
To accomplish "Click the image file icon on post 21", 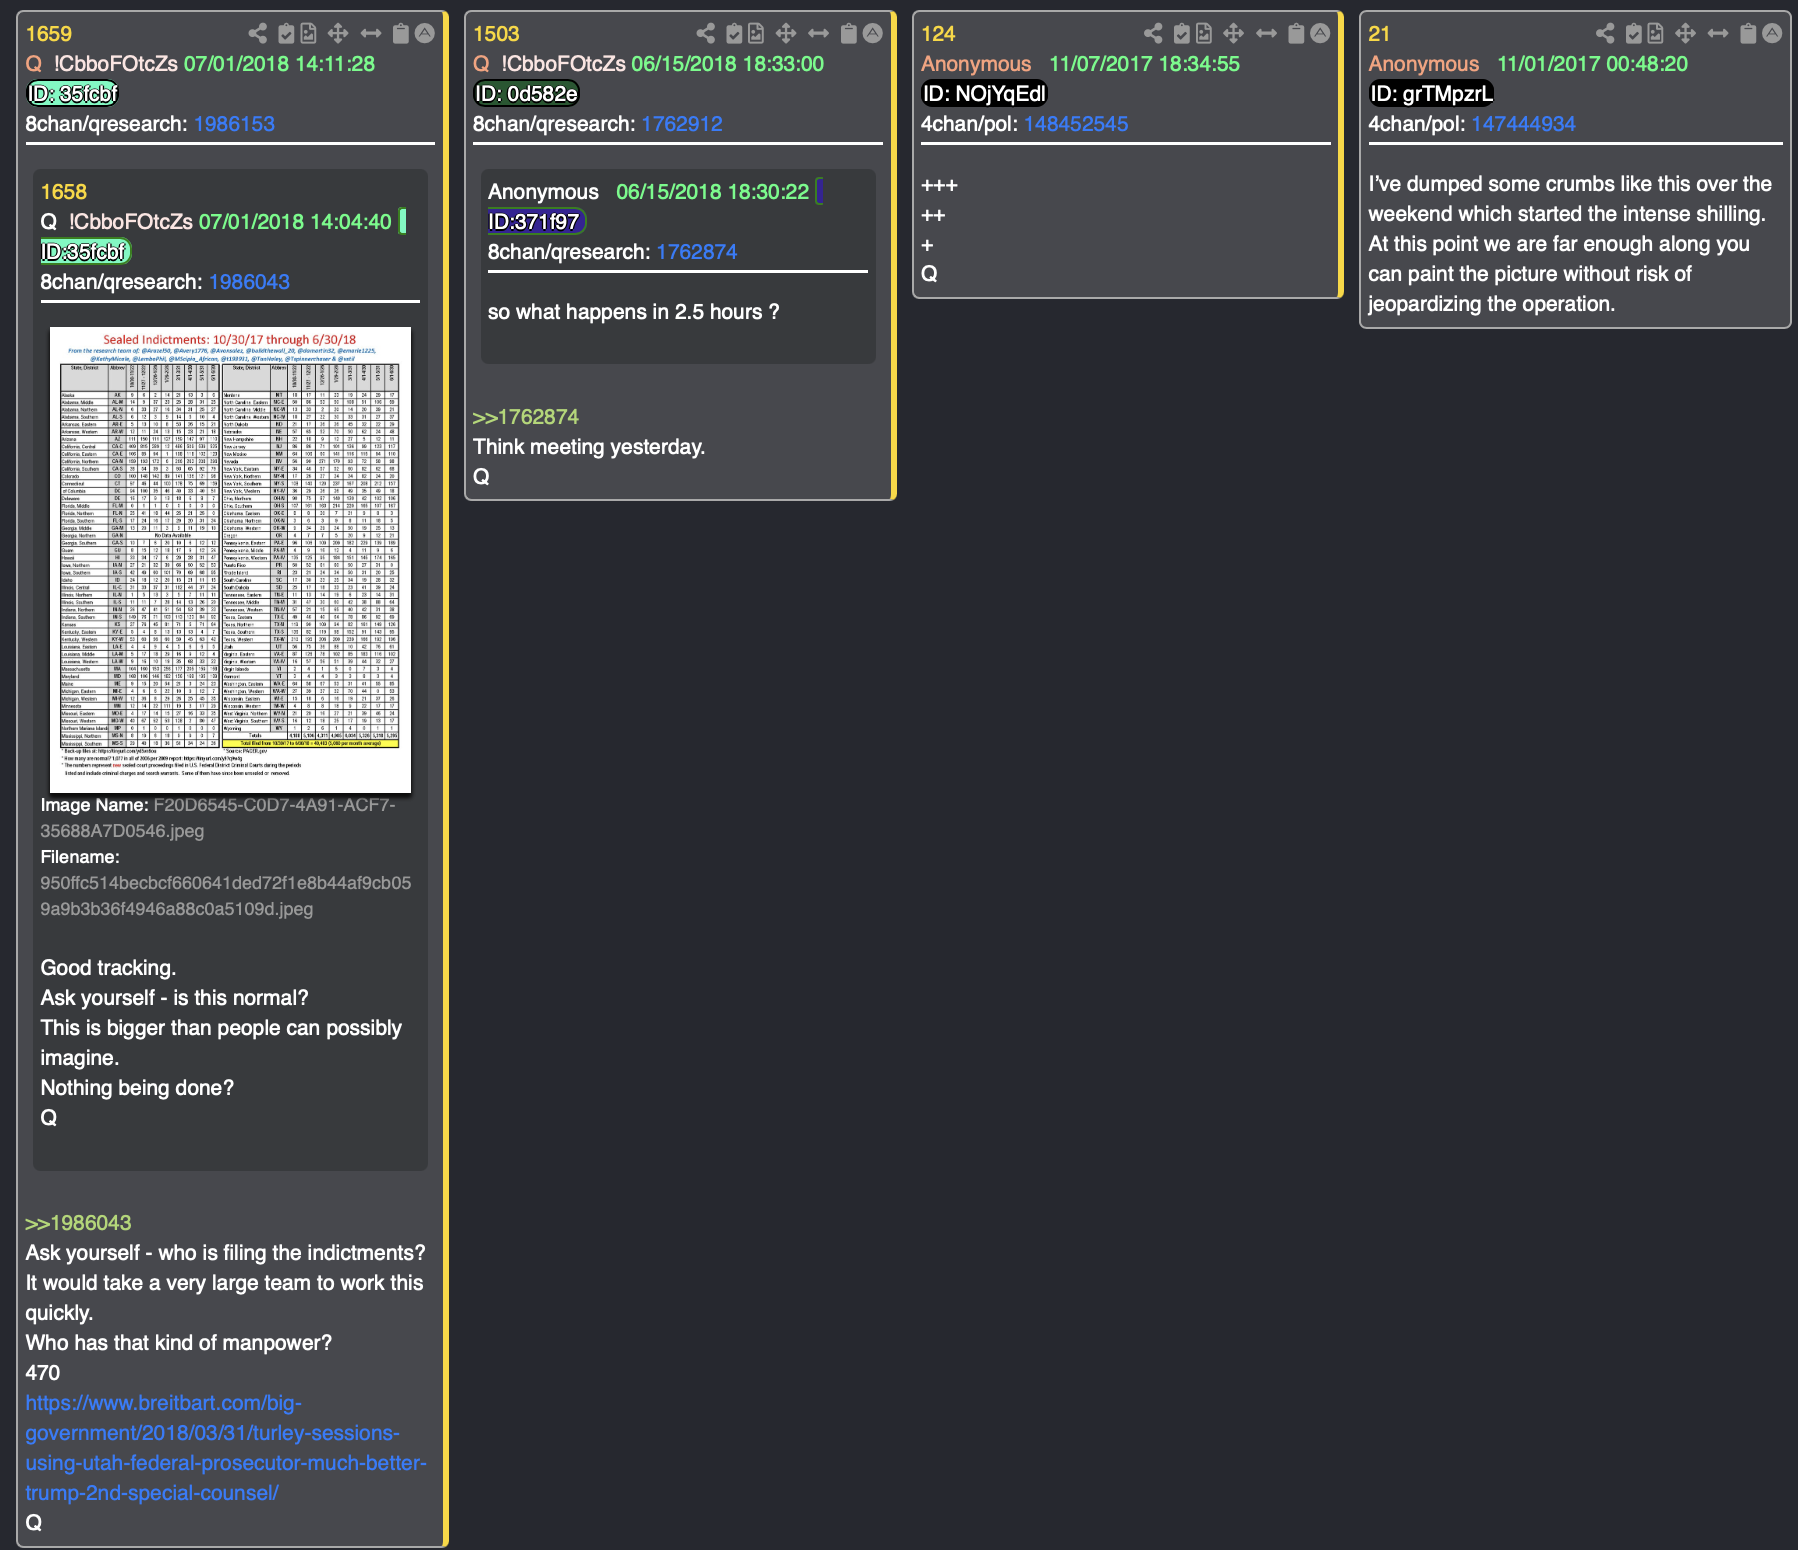I will (1656, 34).
